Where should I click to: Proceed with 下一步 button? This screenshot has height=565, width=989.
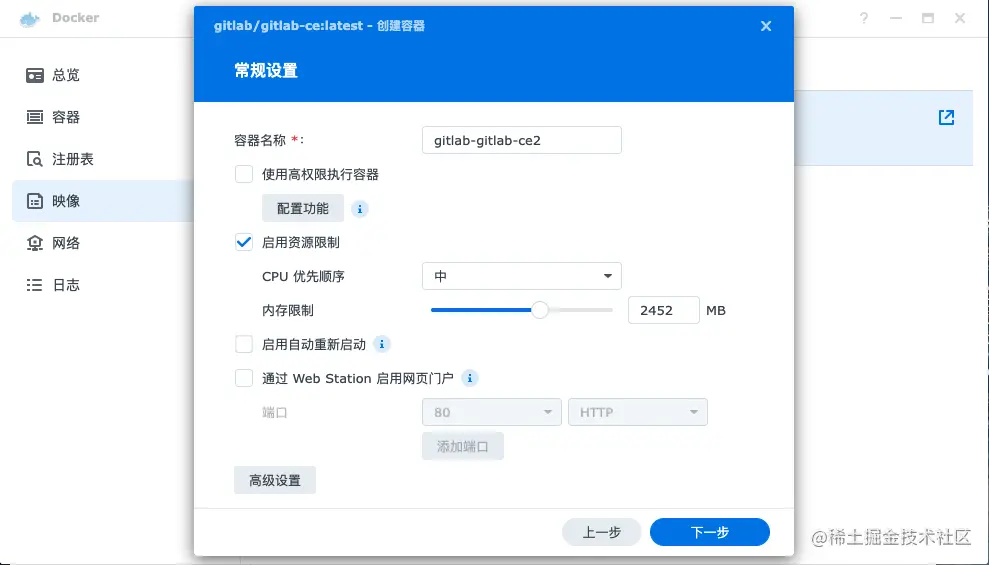(710, 532)
